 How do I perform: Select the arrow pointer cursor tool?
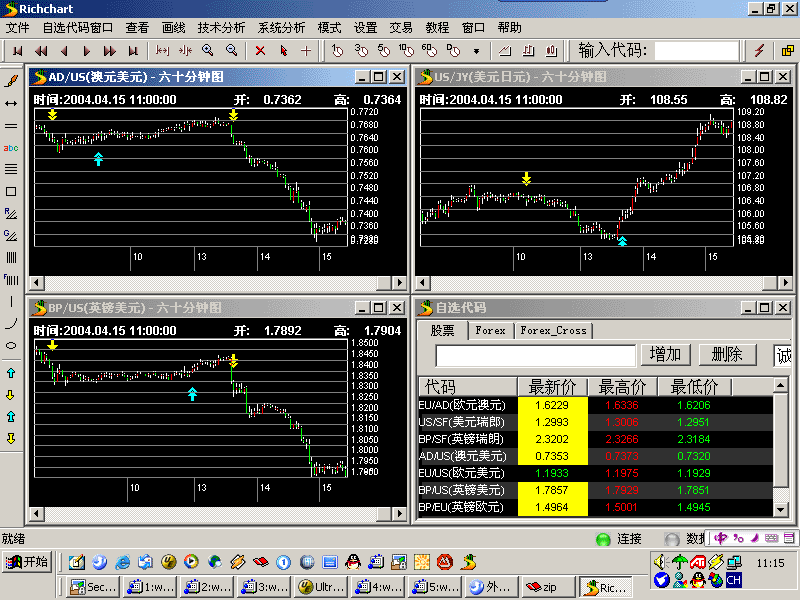pyautogui.click(x=284, y=51)
